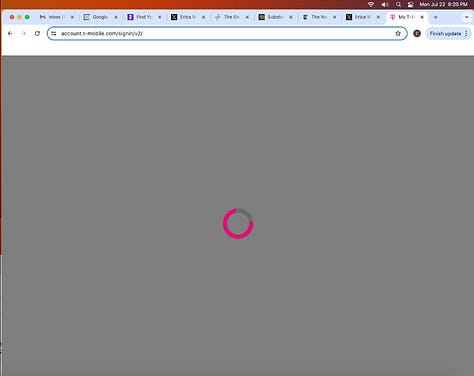This screenshot has height=376, width=474.
Task: Close the Google tab
Action: pos(116,17)
